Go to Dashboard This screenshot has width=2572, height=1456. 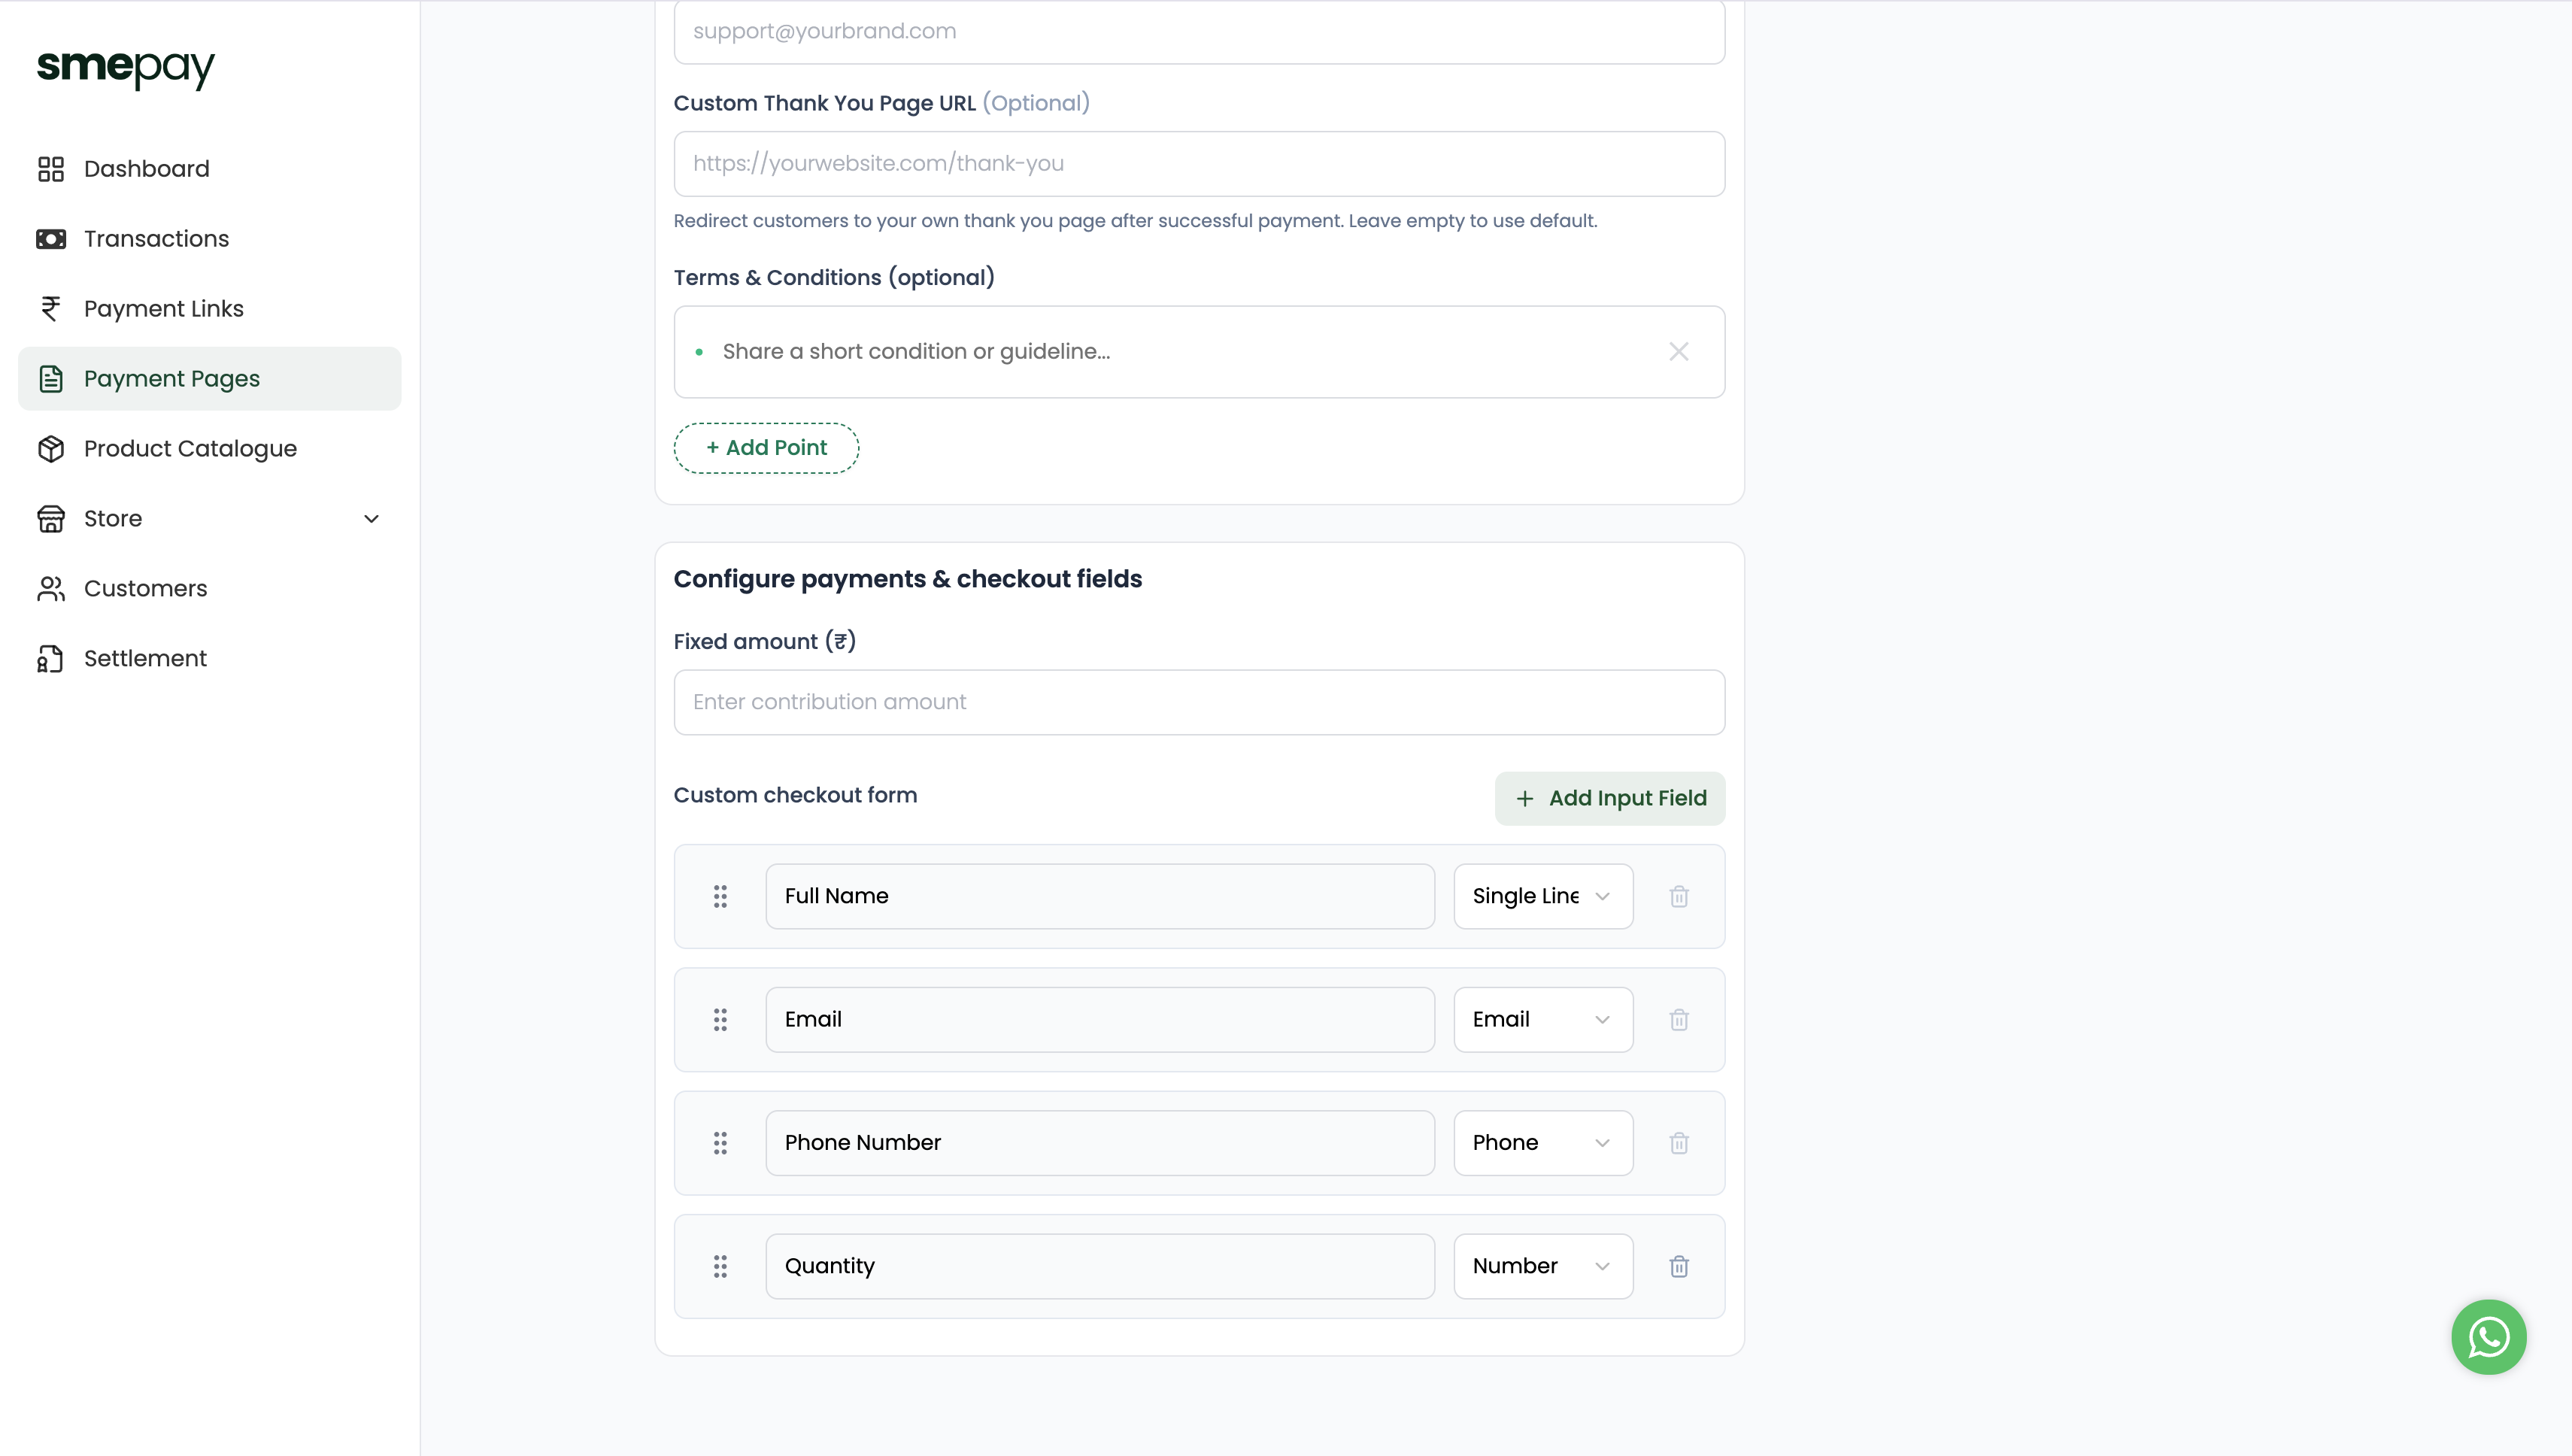(209, 169)
